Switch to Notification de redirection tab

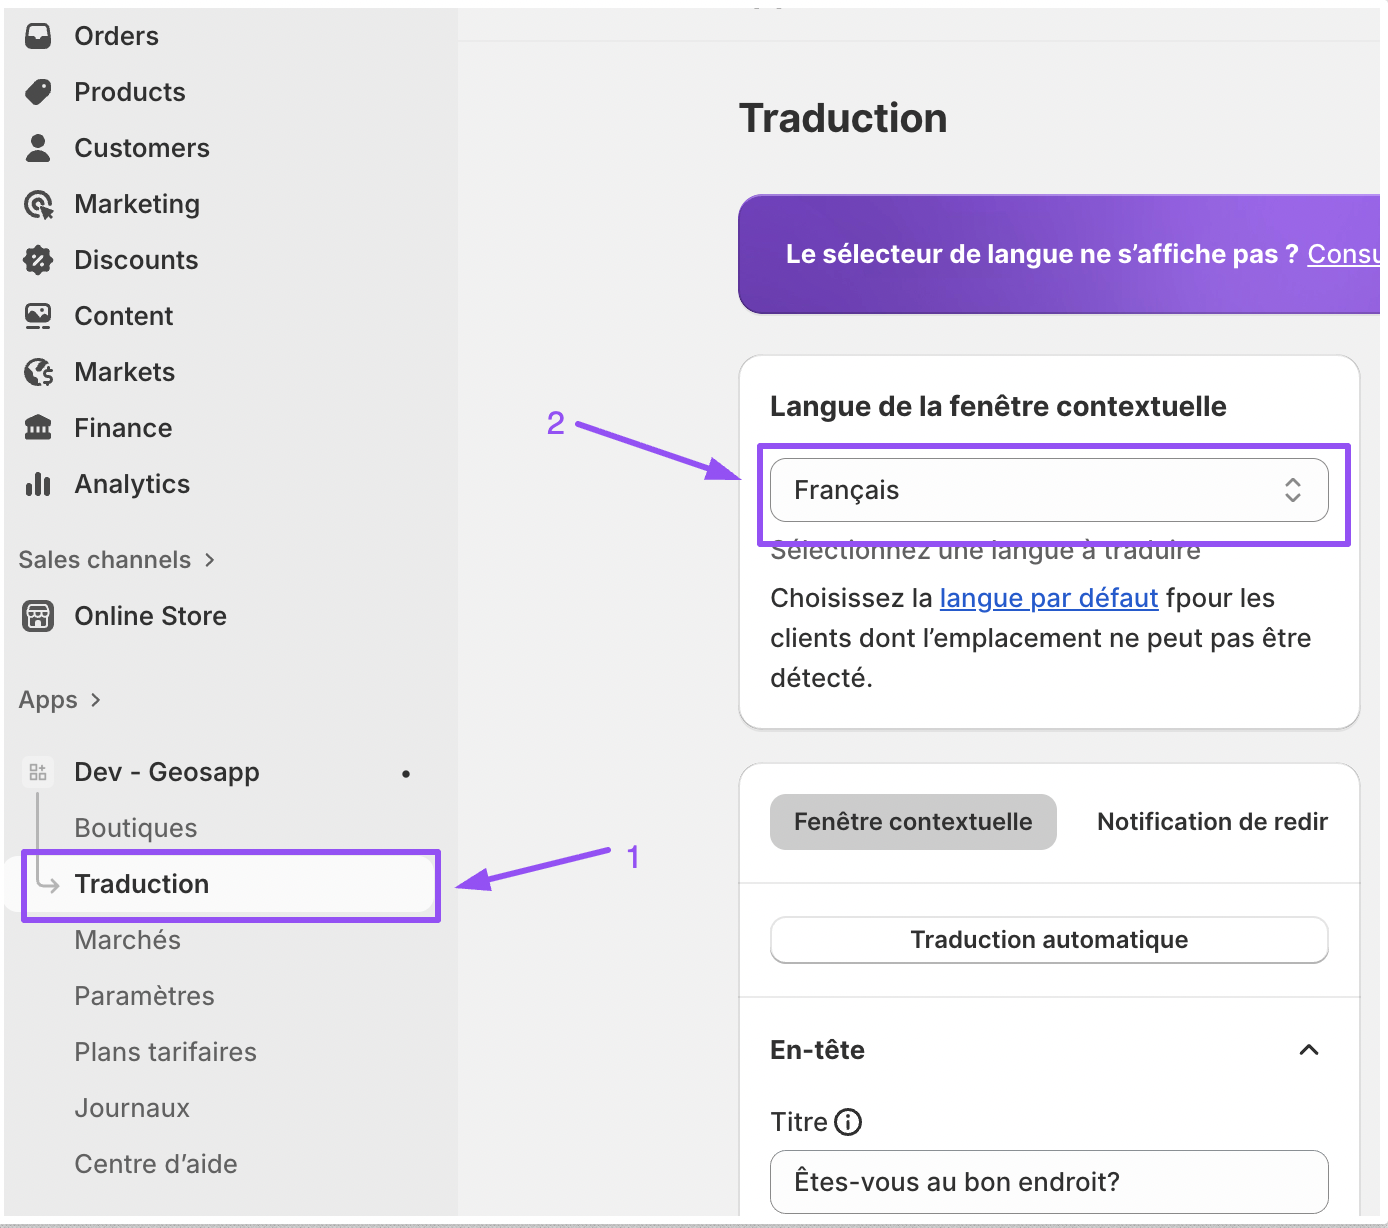click(1212, 822)
